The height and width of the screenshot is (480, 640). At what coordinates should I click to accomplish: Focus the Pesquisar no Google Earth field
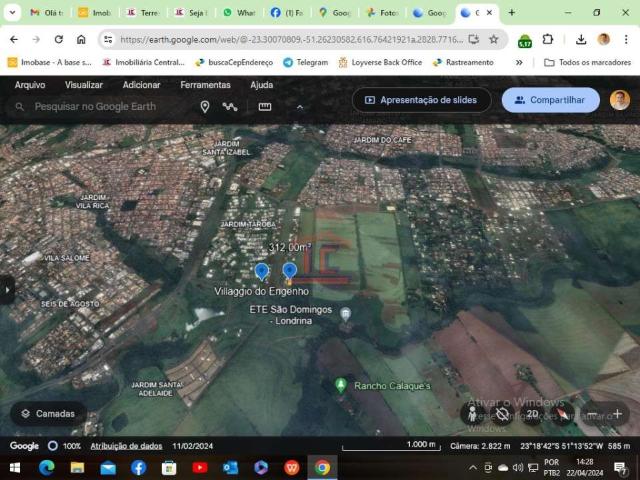click(95, 107)
